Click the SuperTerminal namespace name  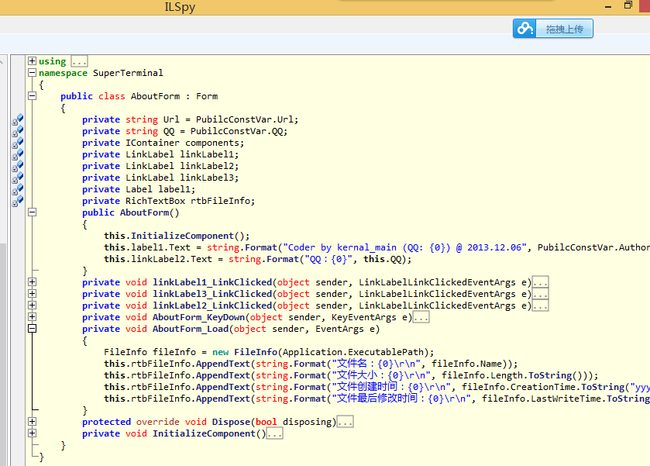pyautogui.click(x=128, y=73)
